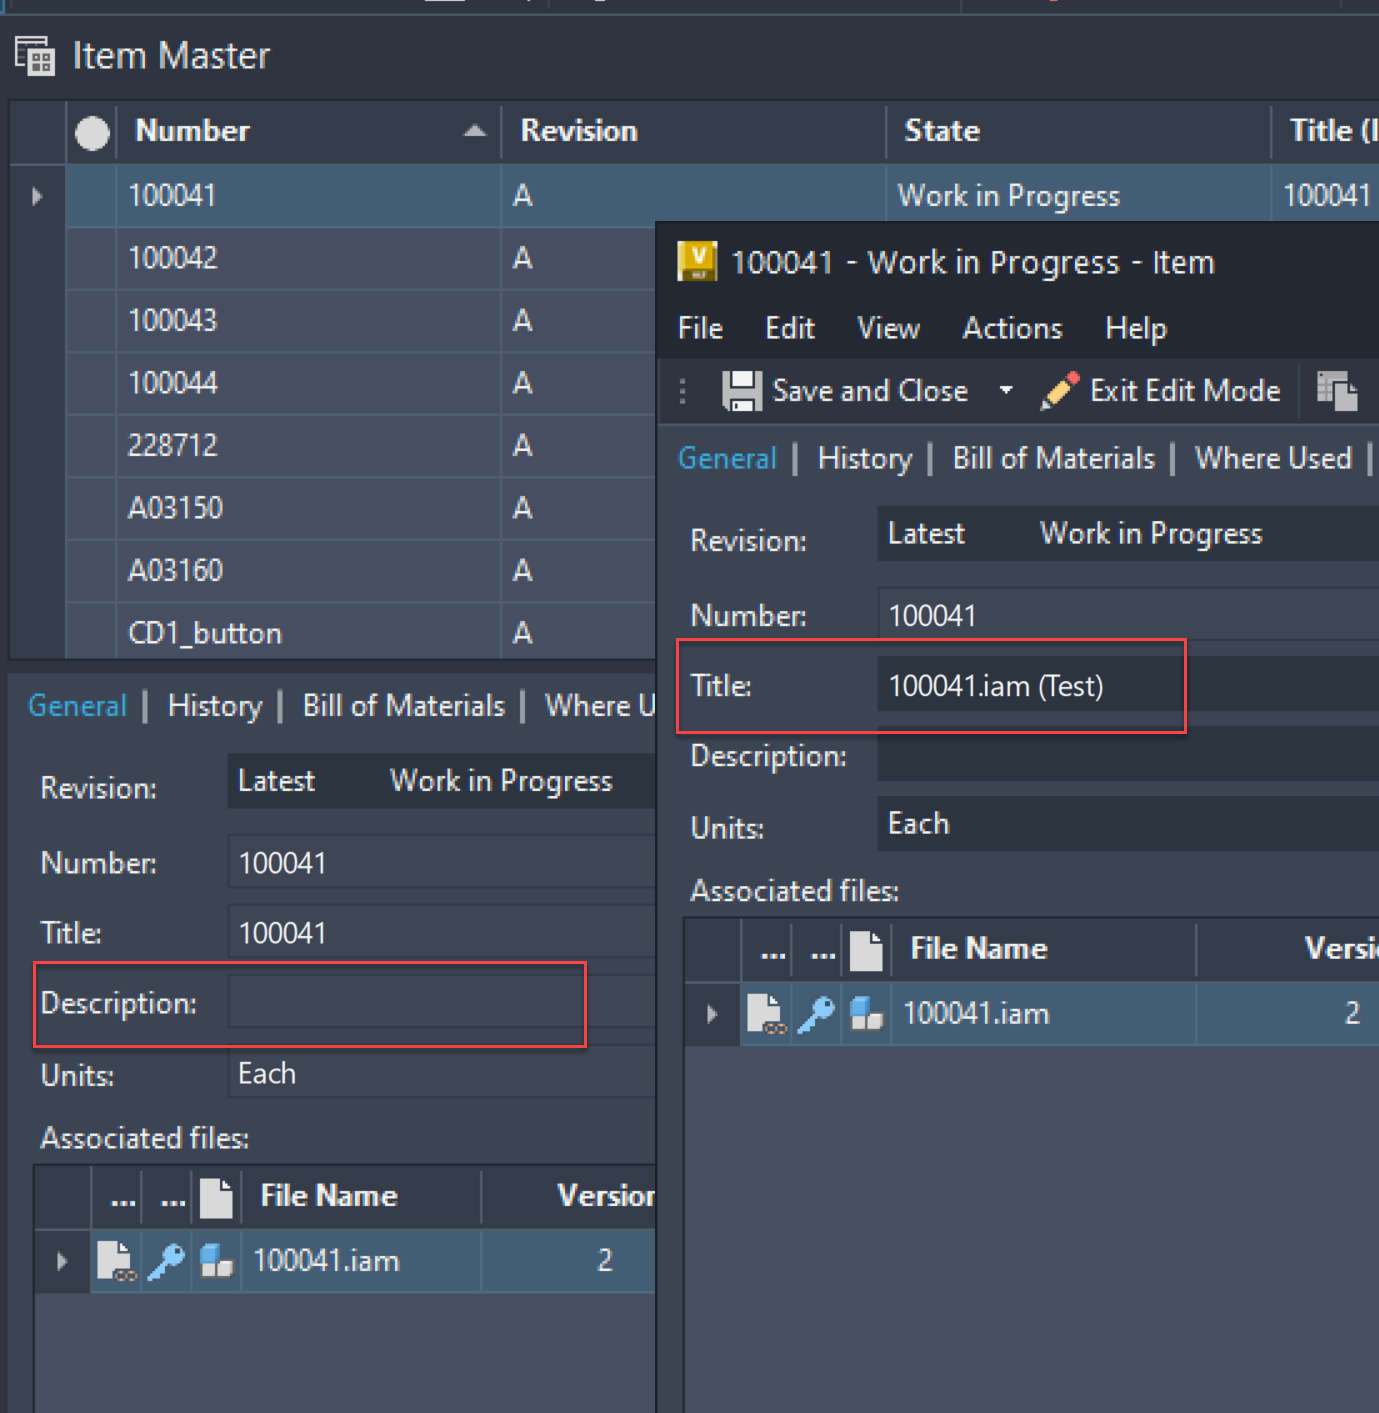Click the key icon beside 100041.iam file
Image resolution: width=1379 pixels, height=1413 pixels.
click(x=816, y=1013)
